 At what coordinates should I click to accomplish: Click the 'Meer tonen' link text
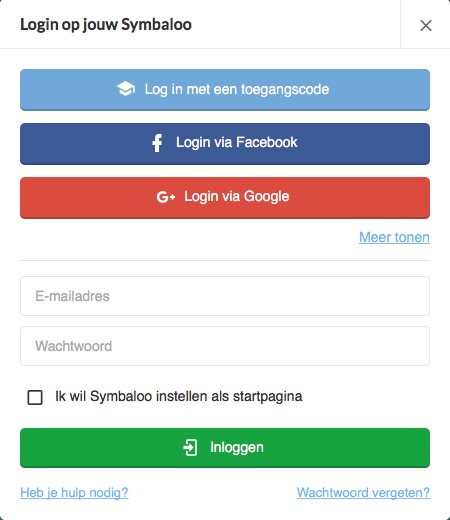[394, 237]
